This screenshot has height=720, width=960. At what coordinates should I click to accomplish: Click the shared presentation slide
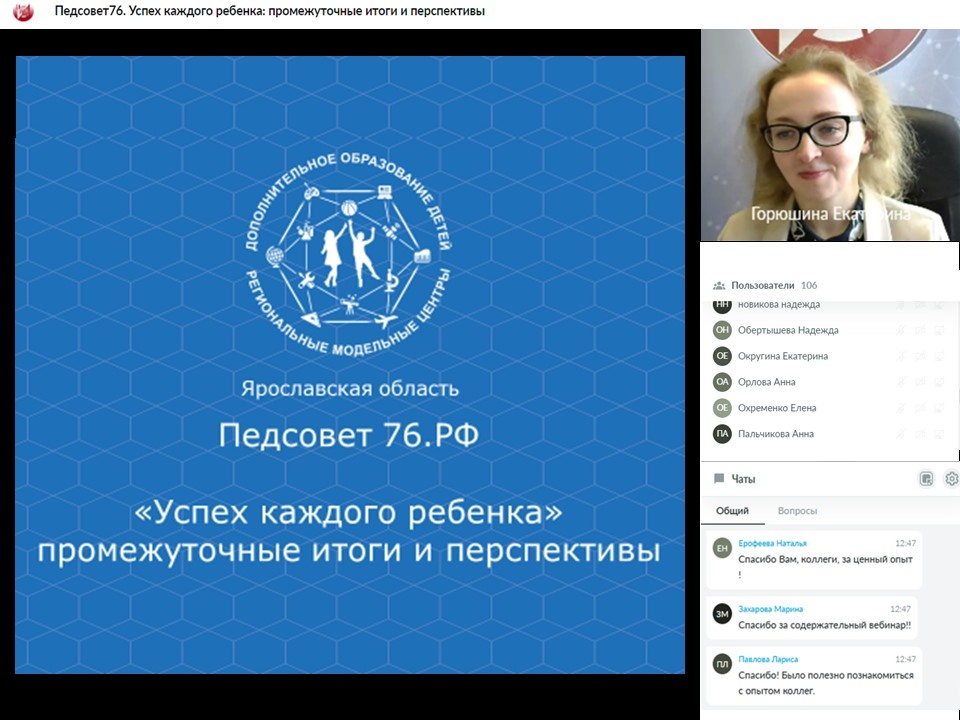click(x=350, y=365)
